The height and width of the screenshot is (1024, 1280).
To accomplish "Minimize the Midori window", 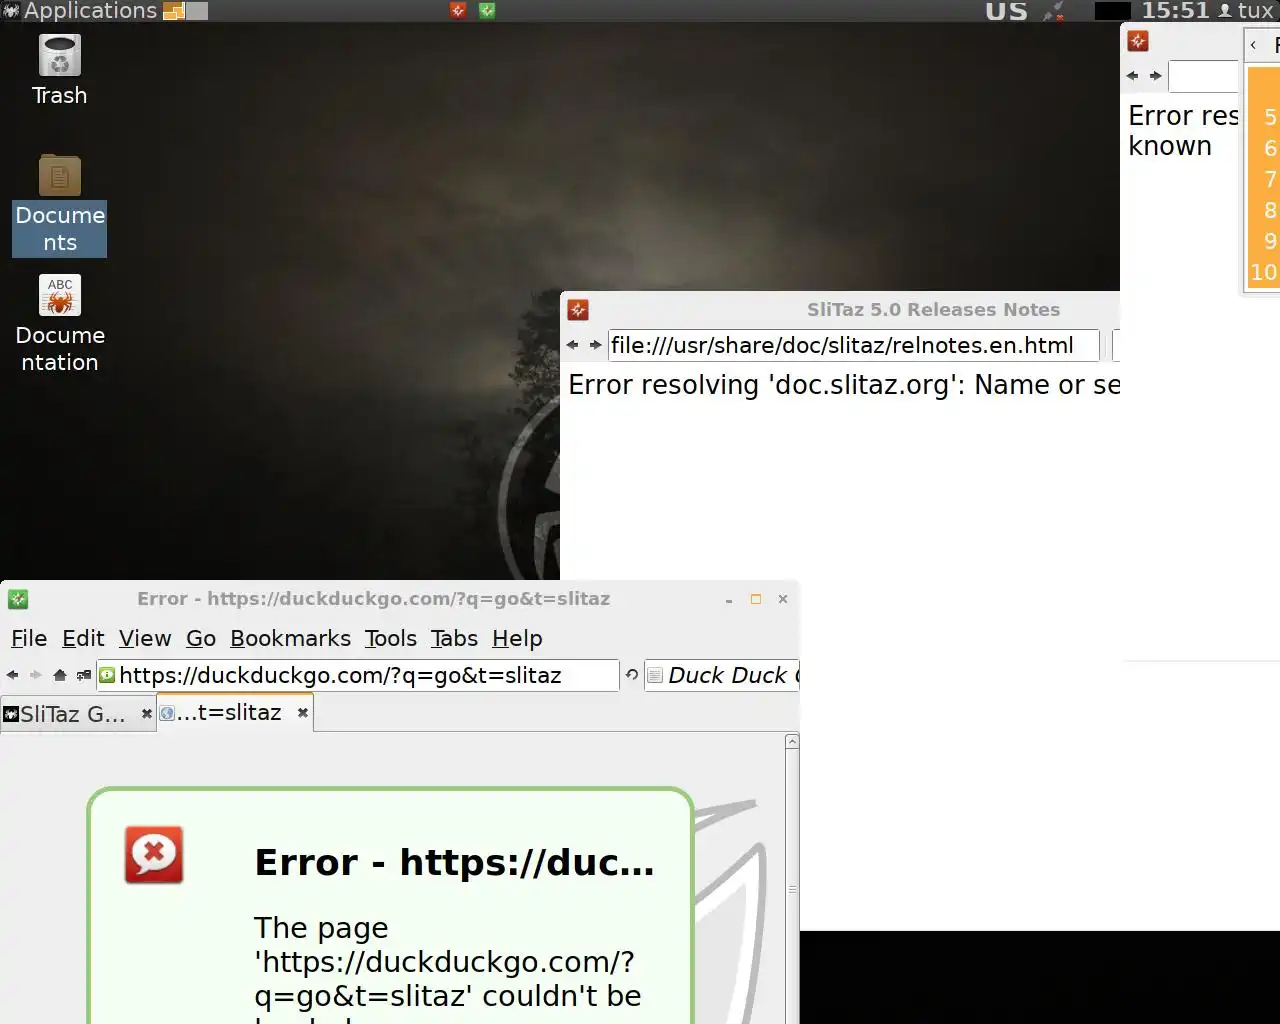I will (x=729, y=600).
